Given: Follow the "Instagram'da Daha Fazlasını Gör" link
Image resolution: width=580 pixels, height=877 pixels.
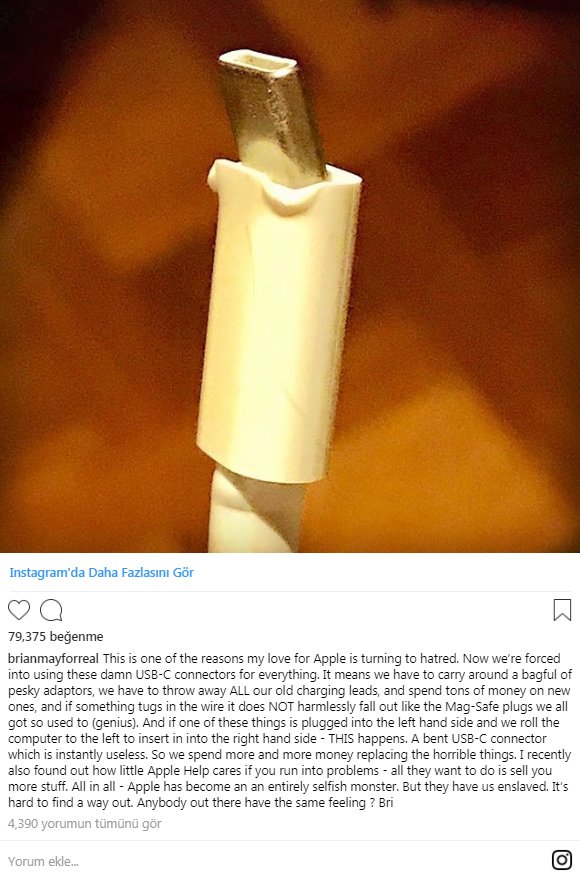Looking at the screenshot, I should pos(101,572).
